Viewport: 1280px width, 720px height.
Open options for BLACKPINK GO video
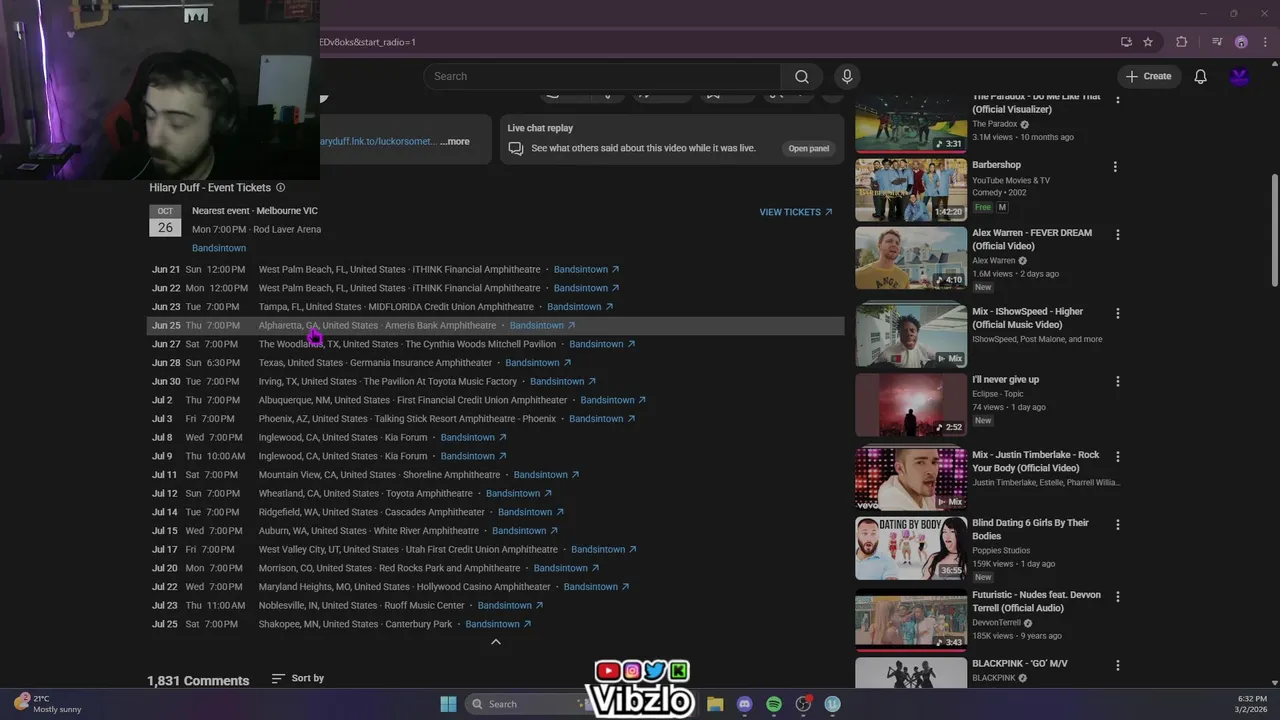1117,665
